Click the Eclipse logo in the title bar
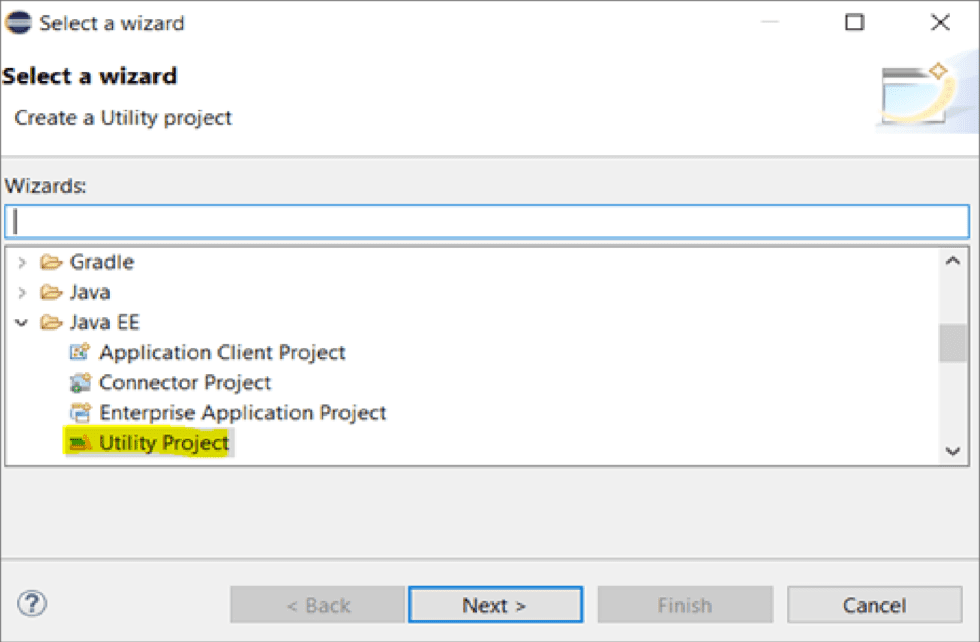Image resolution: width=980 pixels, height=642 pixels. (x=19, y=22)
